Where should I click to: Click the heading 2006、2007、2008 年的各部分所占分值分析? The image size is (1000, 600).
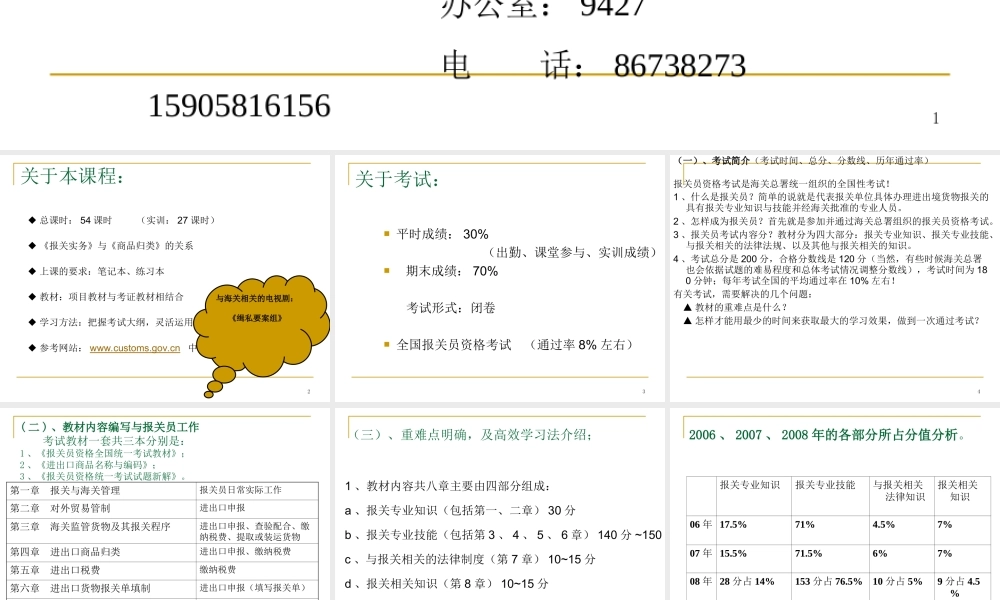[827, 435]
